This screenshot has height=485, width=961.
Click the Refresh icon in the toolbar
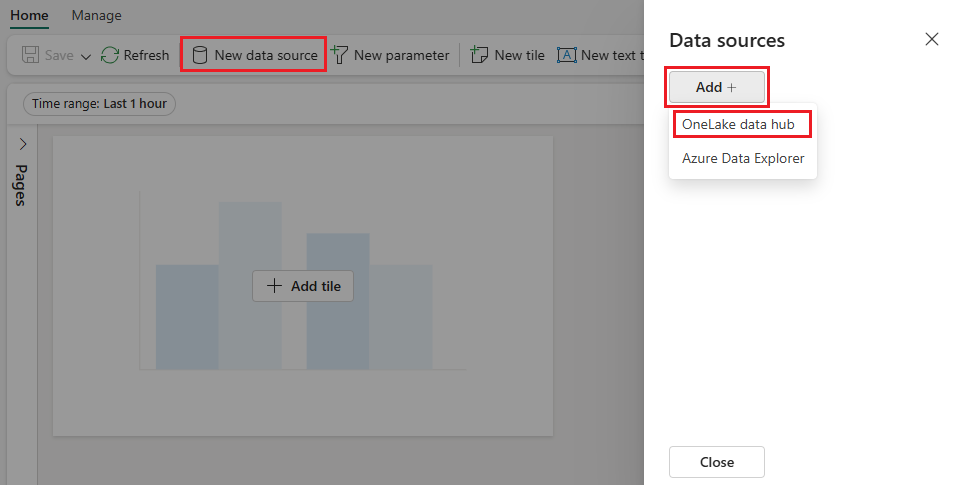pyautogui.click(x=110, y=55)
